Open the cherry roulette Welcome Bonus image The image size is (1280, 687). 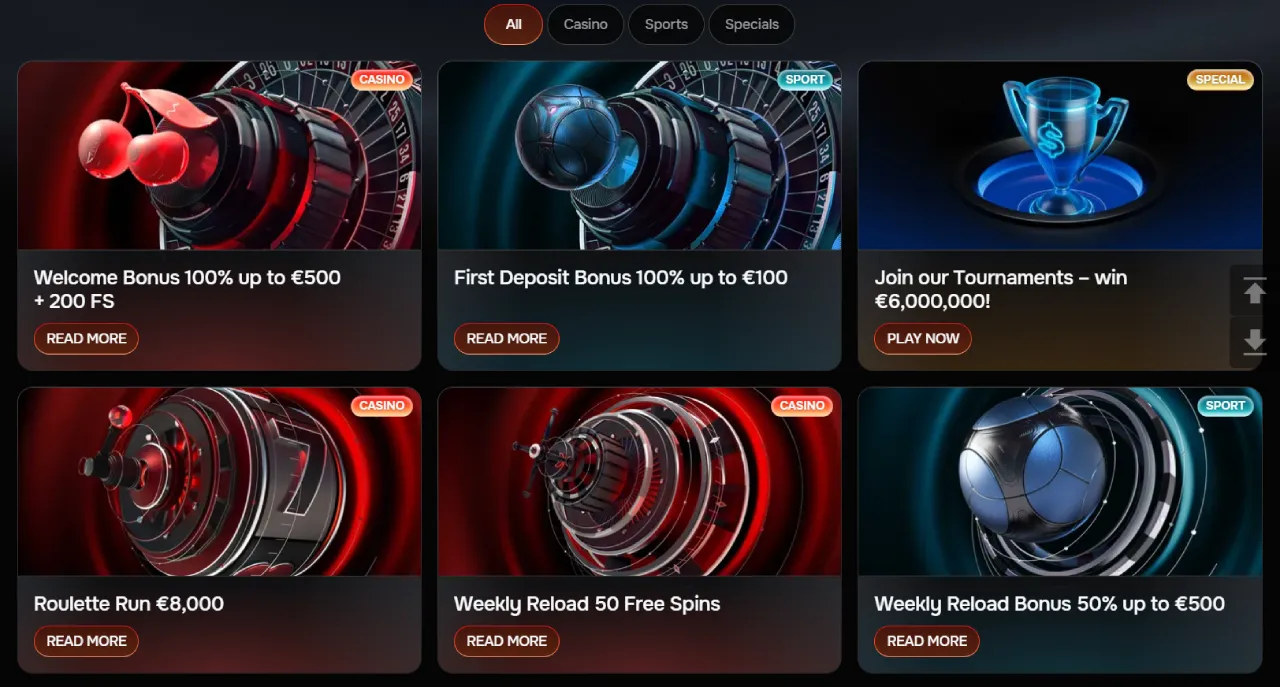[219, 155]
